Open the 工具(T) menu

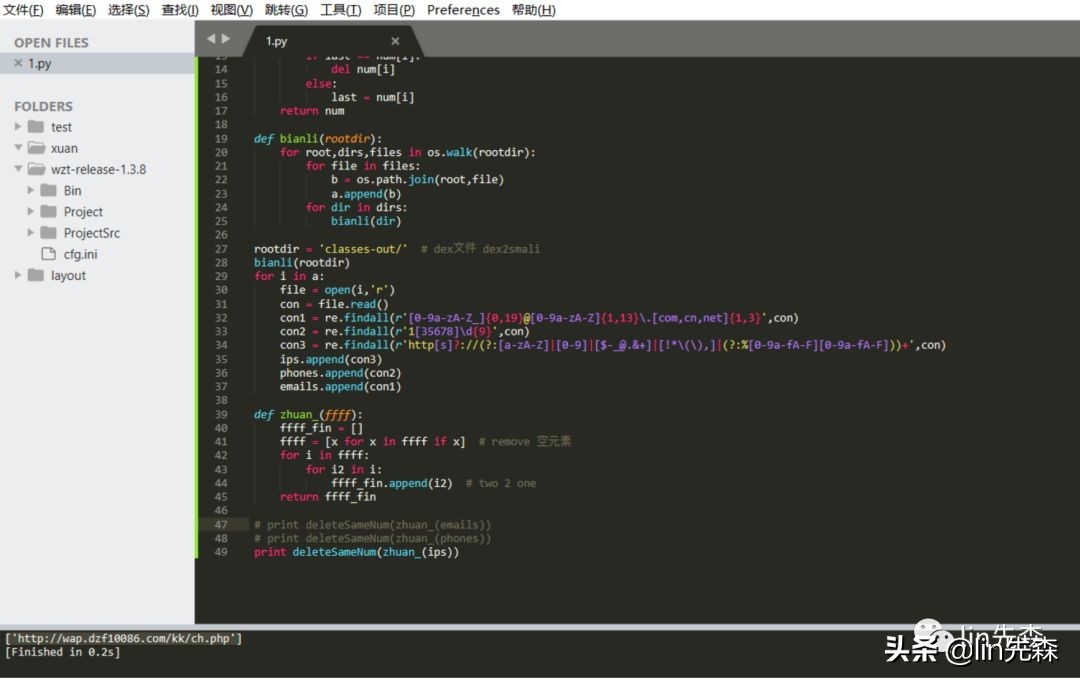tap(340, 10)
